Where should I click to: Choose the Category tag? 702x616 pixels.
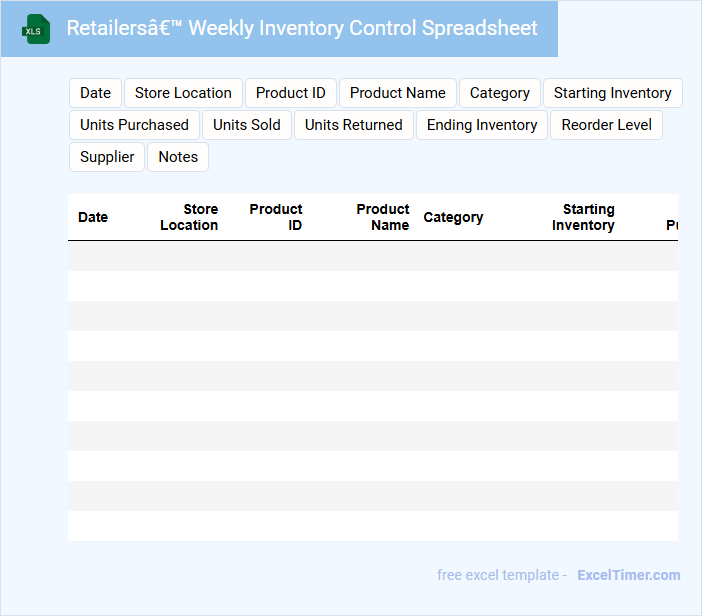[499, 93]
